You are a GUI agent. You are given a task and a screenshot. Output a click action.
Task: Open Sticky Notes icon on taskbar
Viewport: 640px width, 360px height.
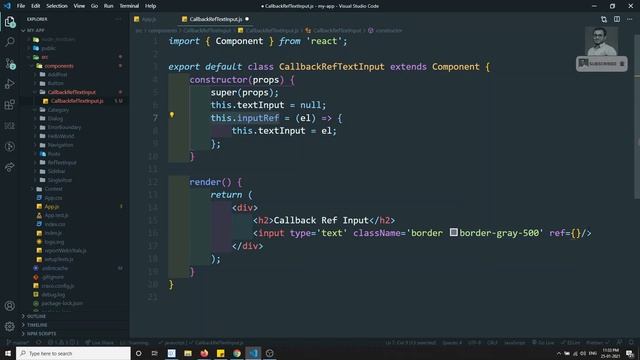pos(220,353)
